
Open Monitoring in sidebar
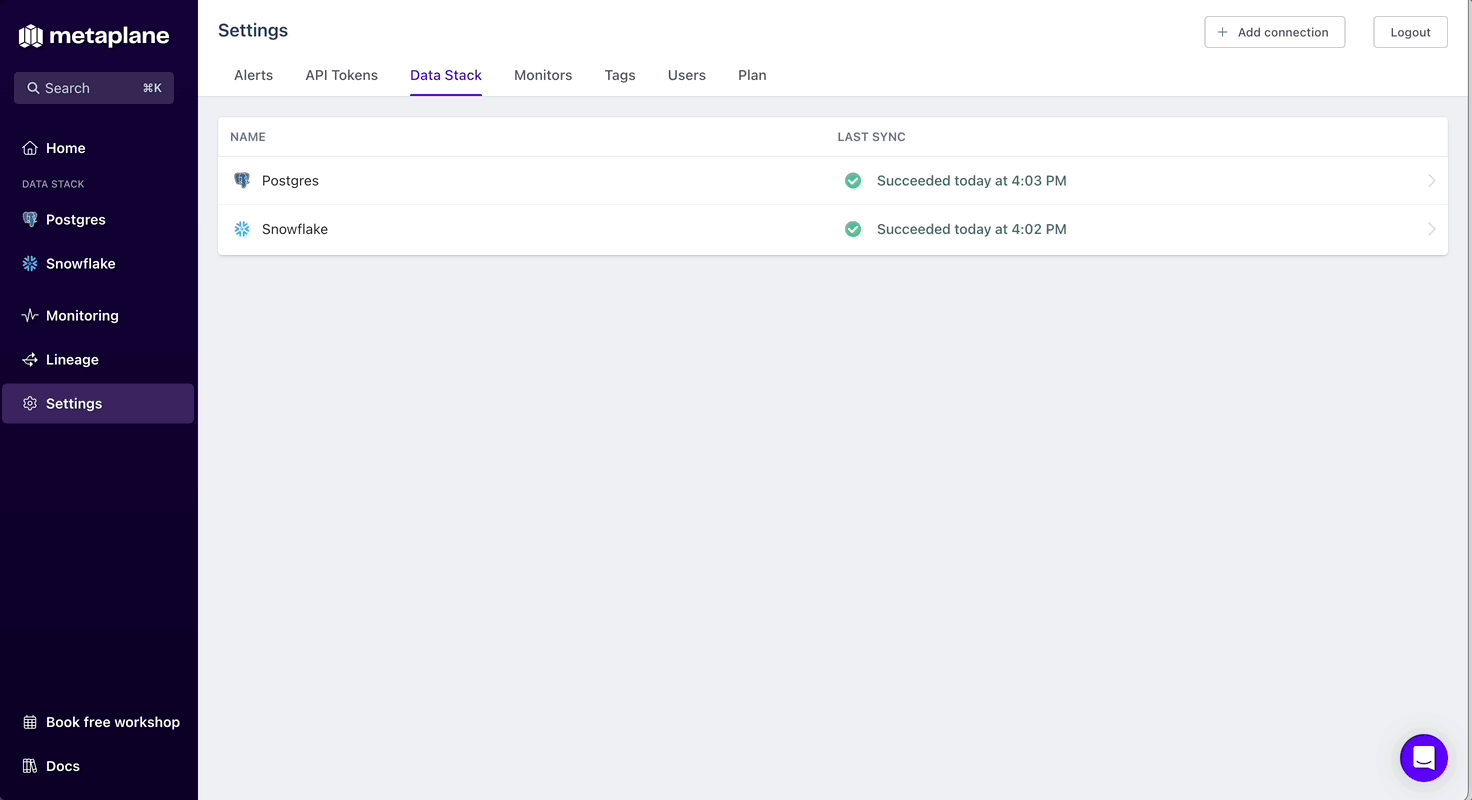98,316
